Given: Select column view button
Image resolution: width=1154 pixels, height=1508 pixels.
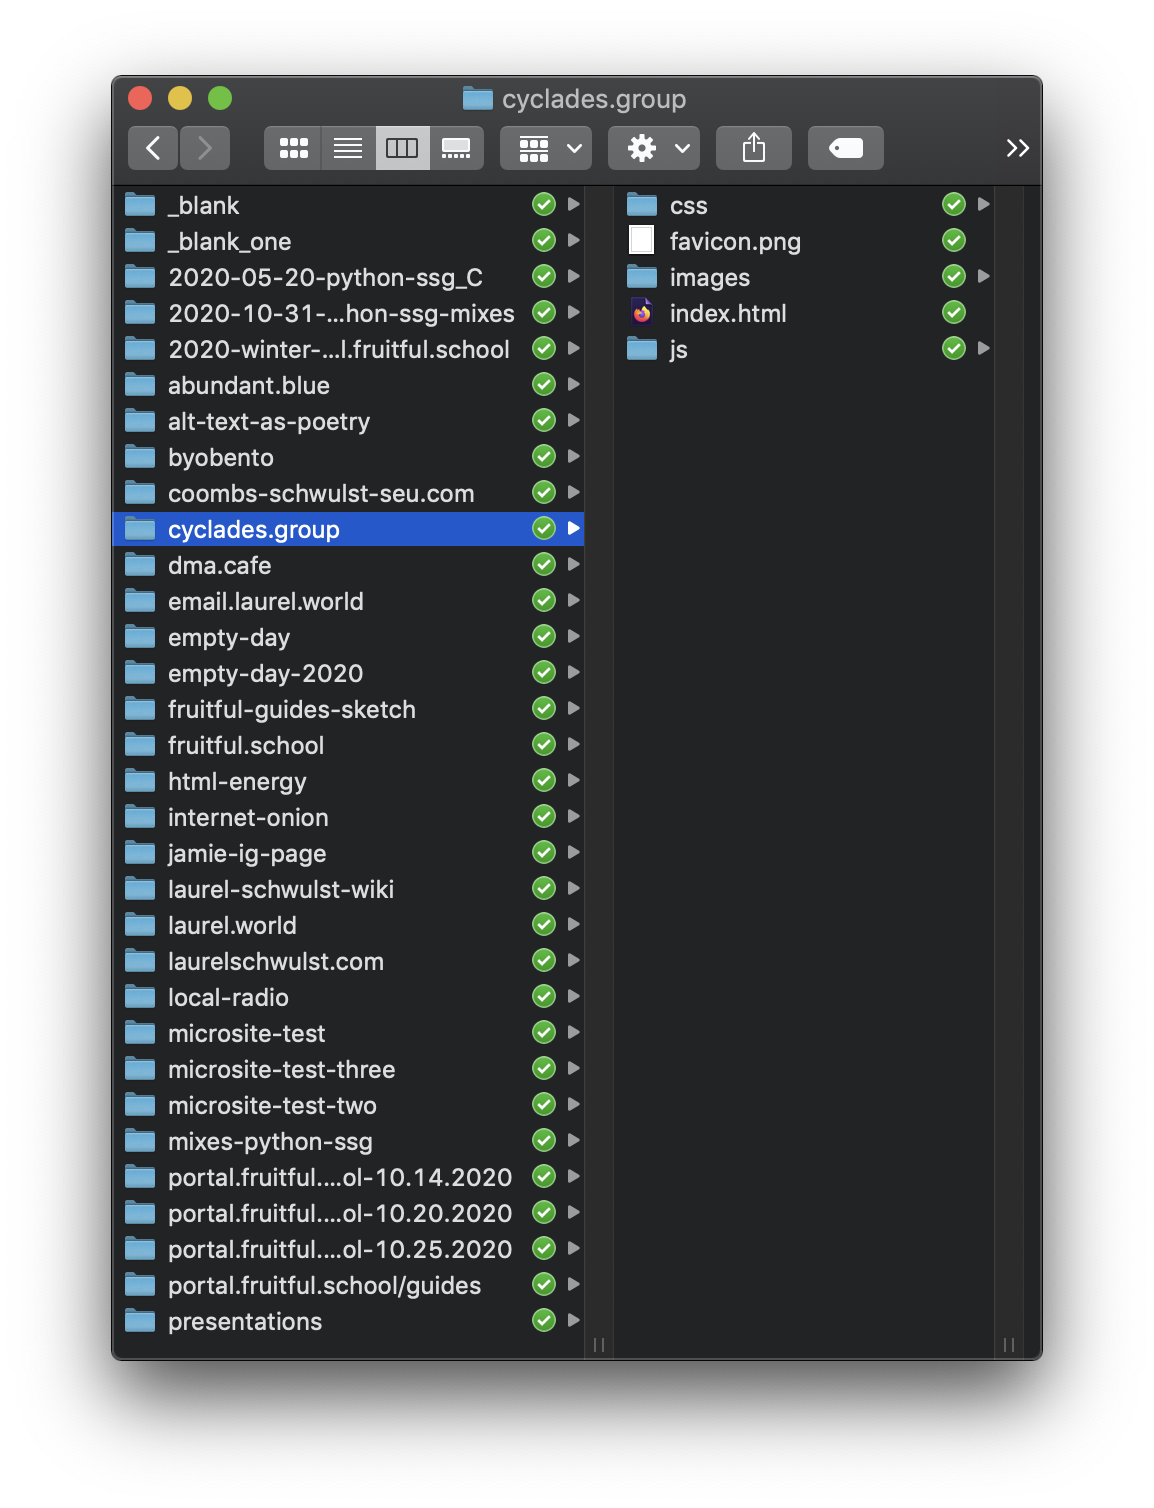Looking at the screenshot, I should (x=402, y=148).
